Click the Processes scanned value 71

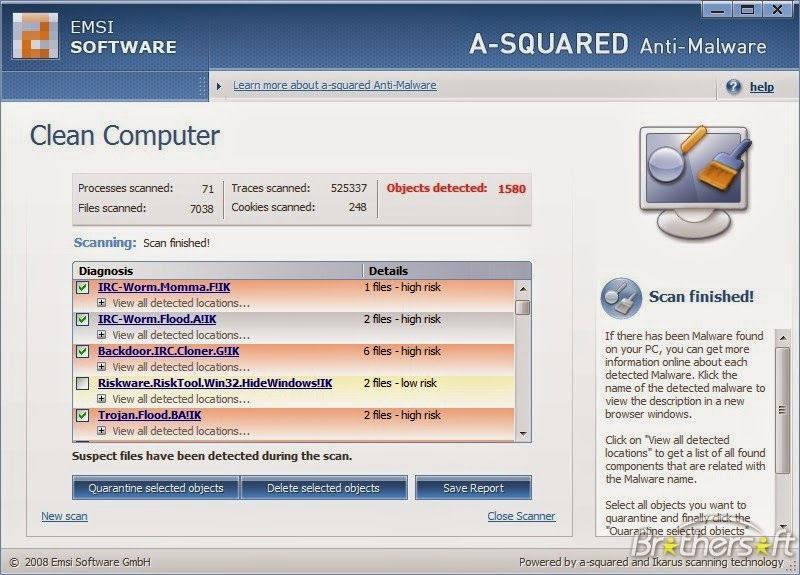[x=208, y=189]
